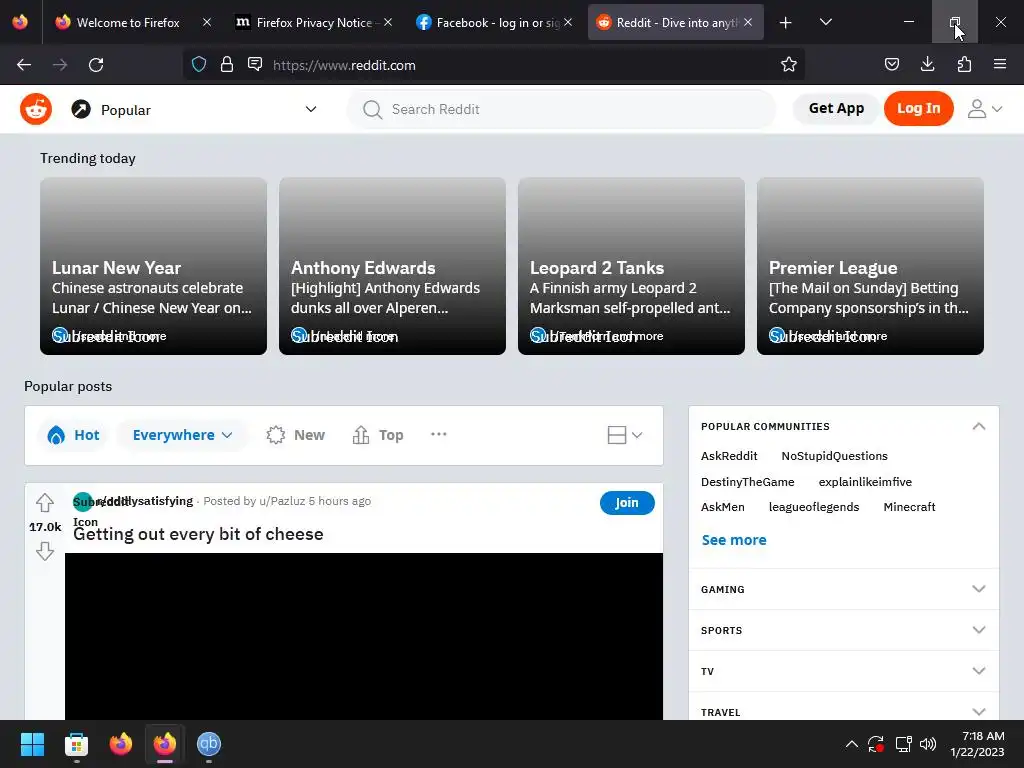Click the Search Reddit field
1024x768 pixels.
[x=562, y=109]
